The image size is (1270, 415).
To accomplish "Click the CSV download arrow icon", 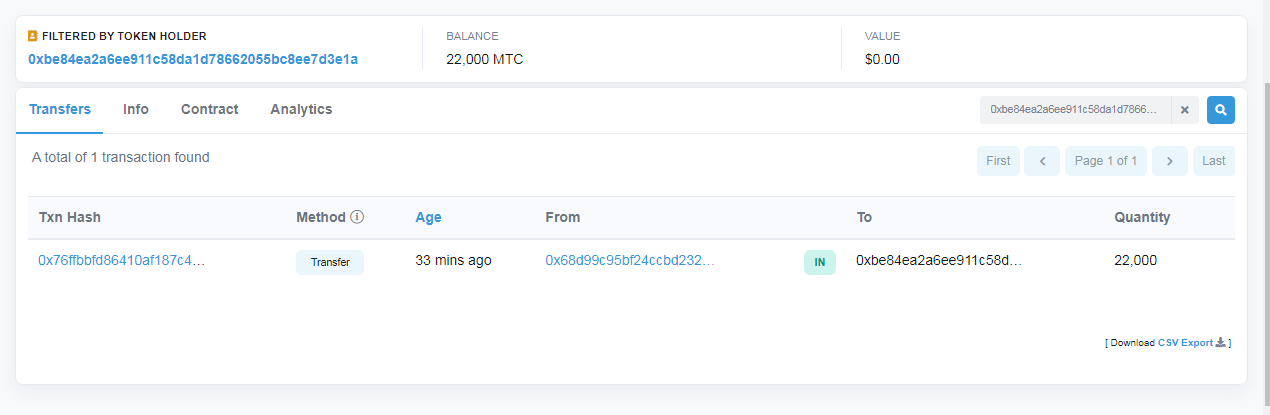I will click(1221, 343).
